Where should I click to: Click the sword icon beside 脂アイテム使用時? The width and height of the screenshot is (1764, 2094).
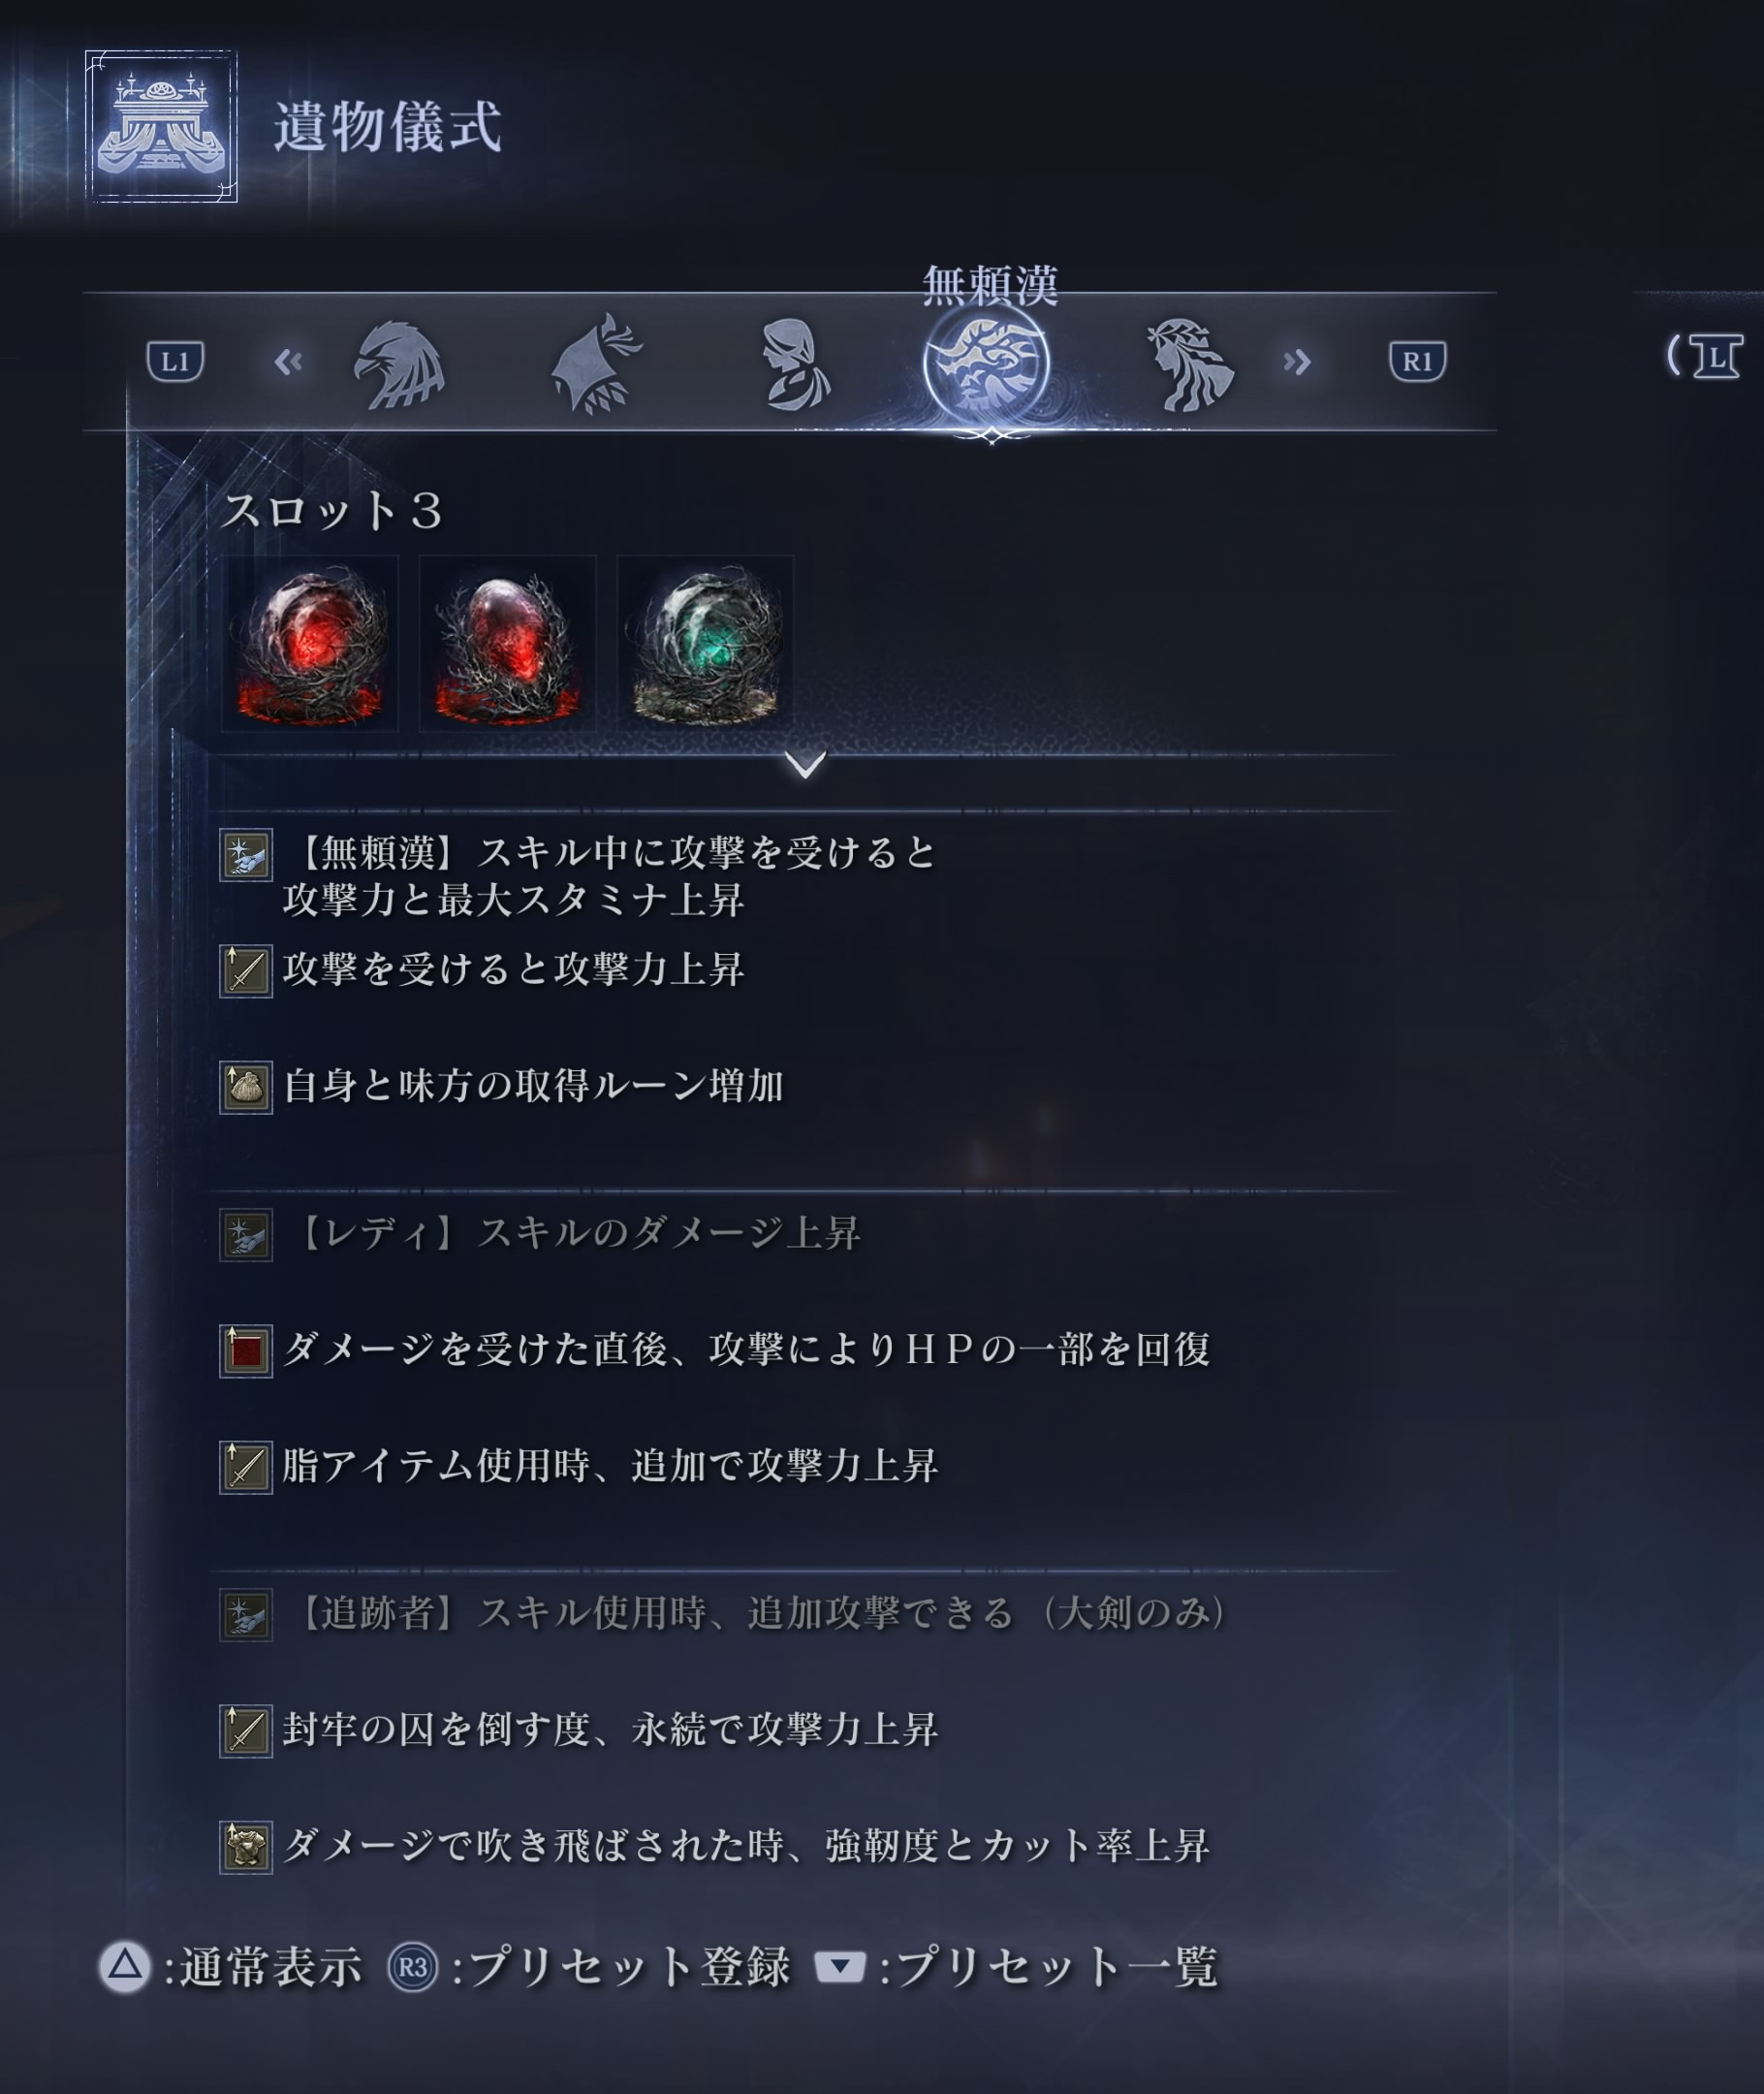[x=246, y=1467]
